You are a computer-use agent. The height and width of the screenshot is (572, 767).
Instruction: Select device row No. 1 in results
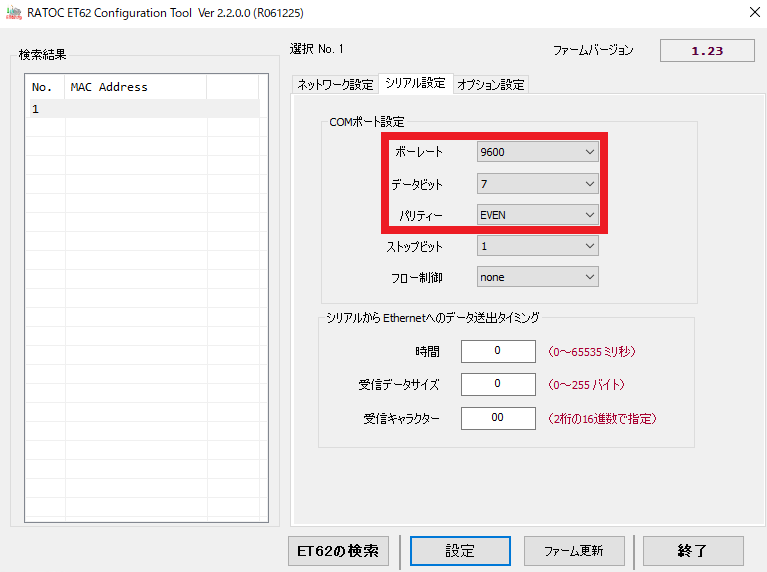pos(140,109)
